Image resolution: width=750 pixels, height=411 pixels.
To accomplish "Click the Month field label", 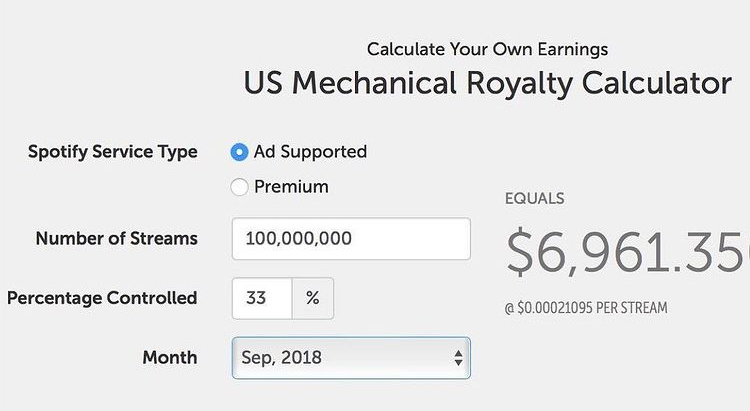I will [x=170, y=357].
